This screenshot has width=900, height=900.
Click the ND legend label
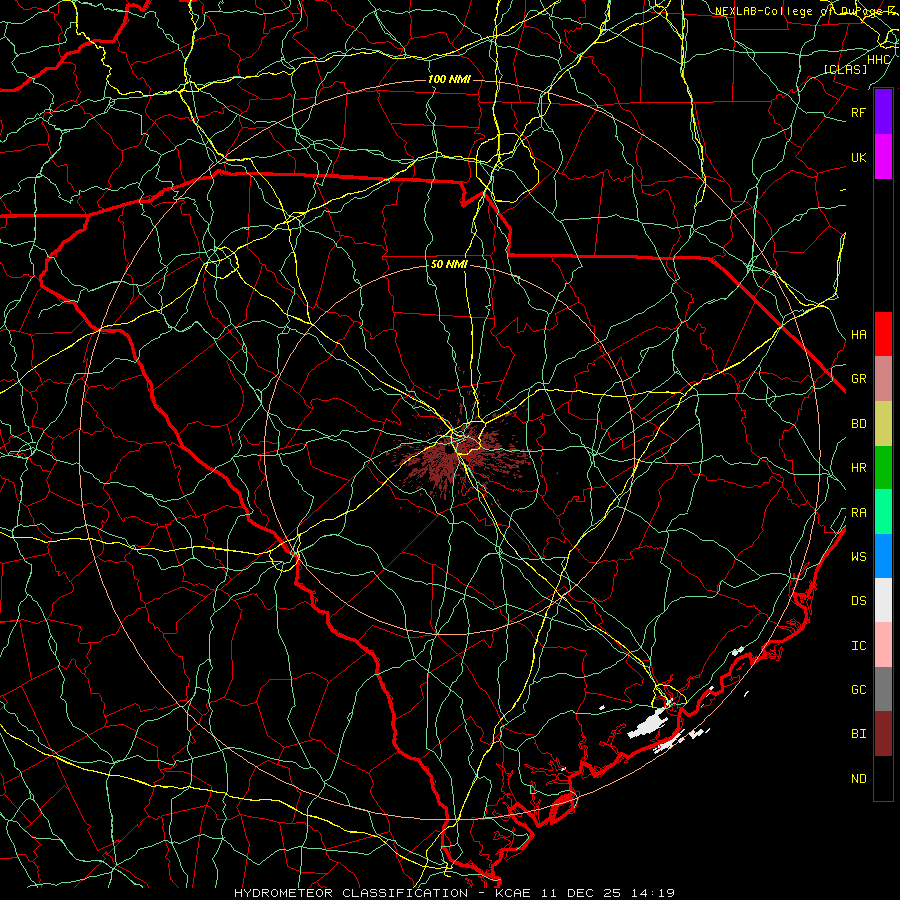click(858, 779)
